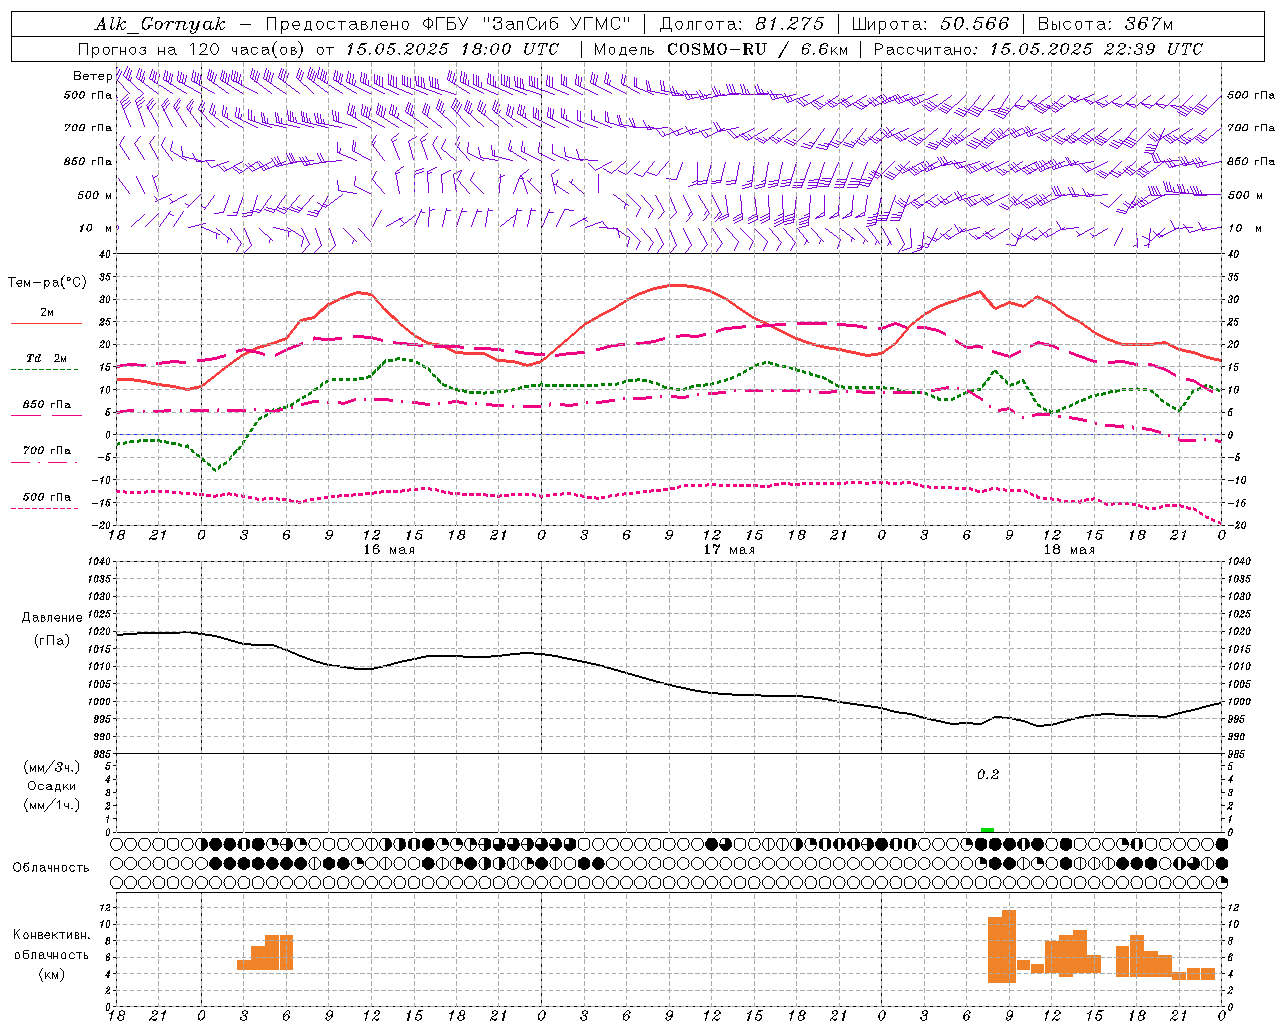Click the '1040' value on left pressure axis
This screenshot has width=1280, height=1024.
[x=100, y=562]
